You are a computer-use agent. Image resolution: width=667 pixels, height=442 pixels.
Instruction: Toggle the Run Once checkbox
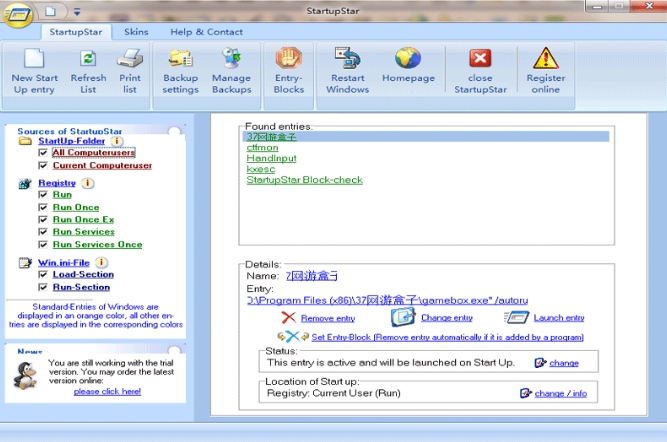click(43, 207)
